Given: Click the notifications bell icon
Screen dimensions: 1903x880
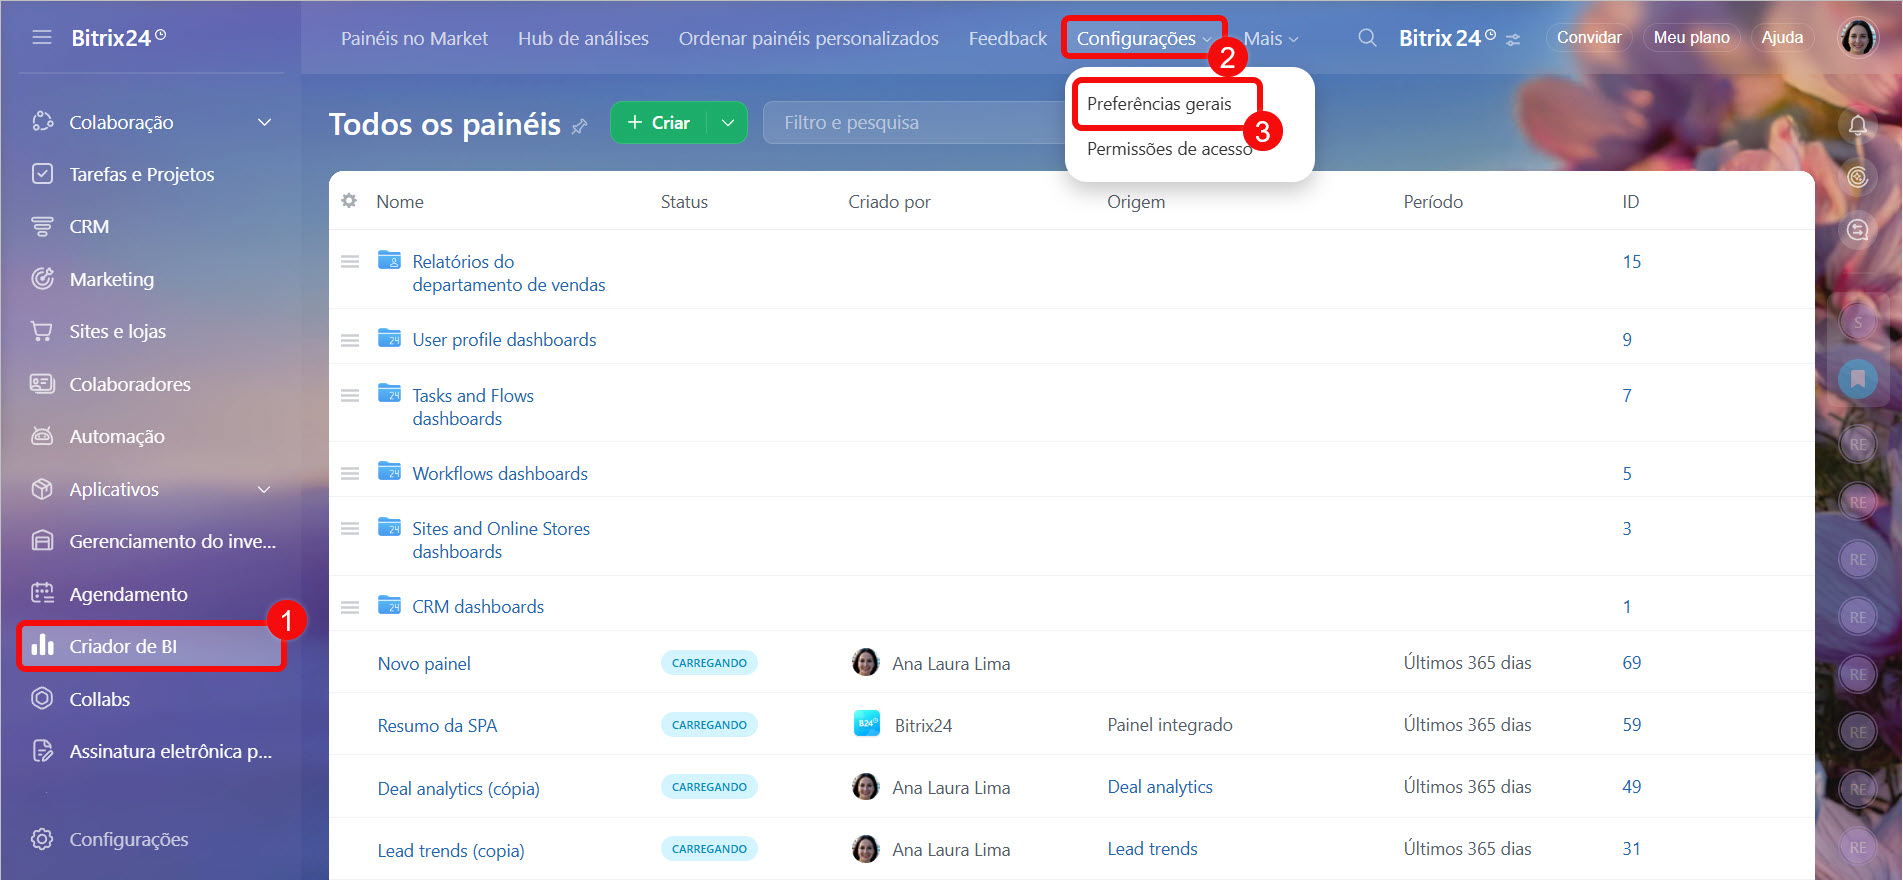Looking at the screenshot, I should click(1857, 125).
